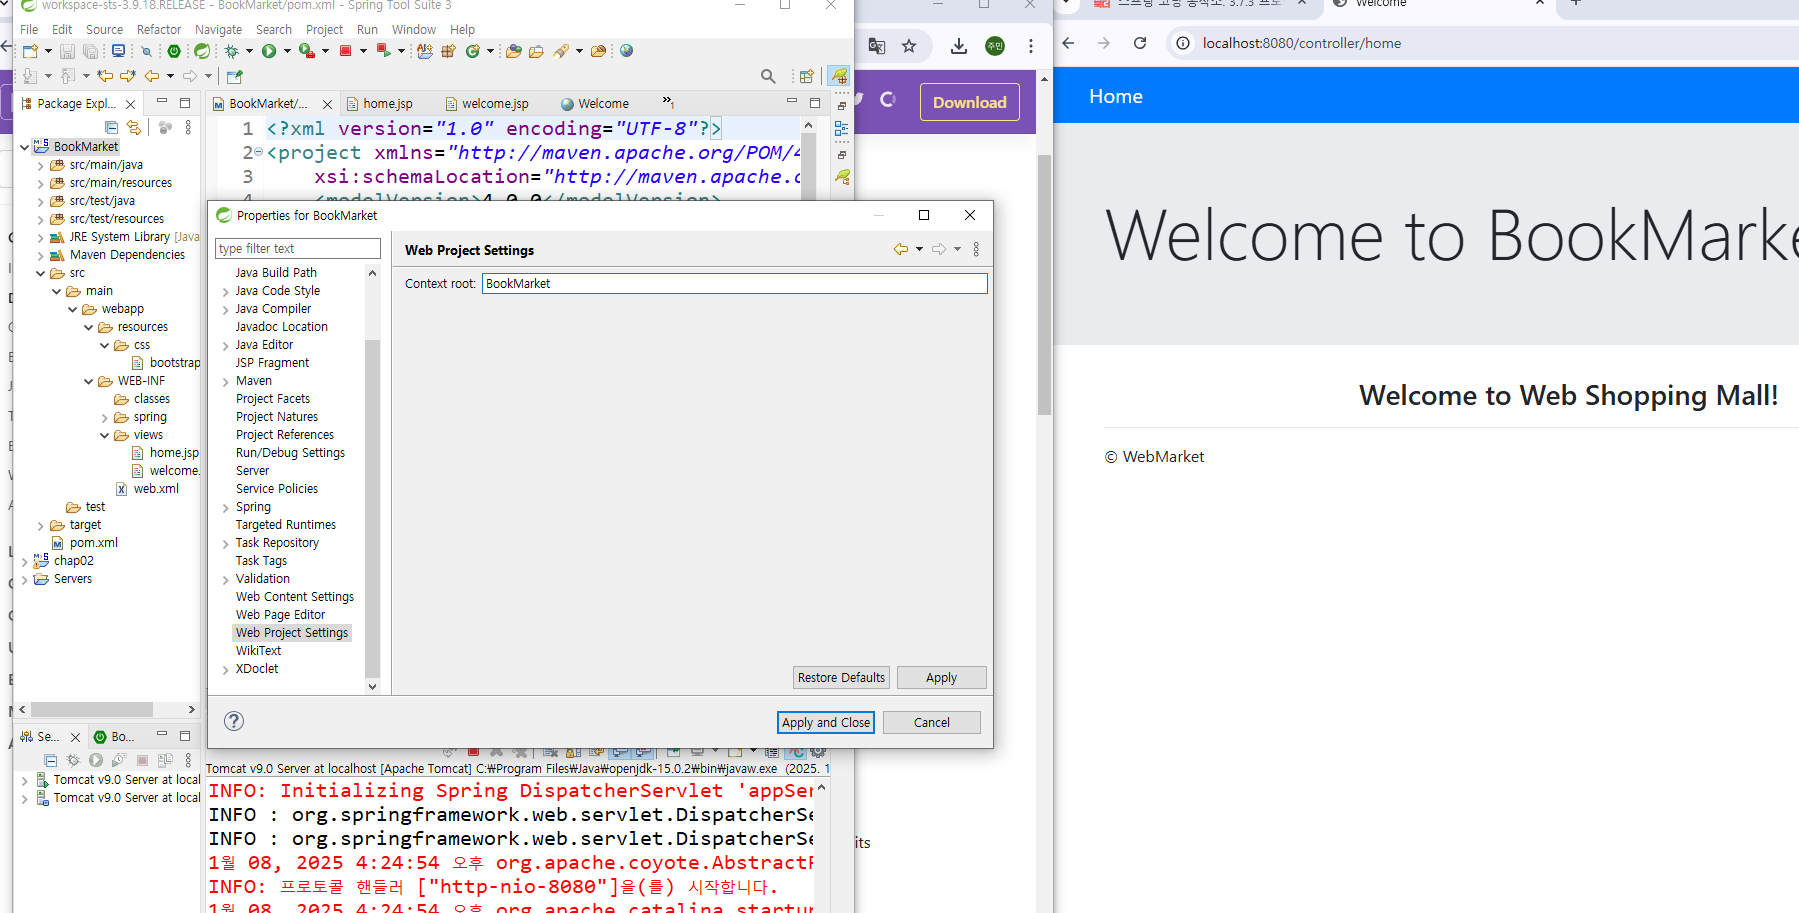
Task: Click back arrow in Web Project Settings header
Action: (901, 249)
